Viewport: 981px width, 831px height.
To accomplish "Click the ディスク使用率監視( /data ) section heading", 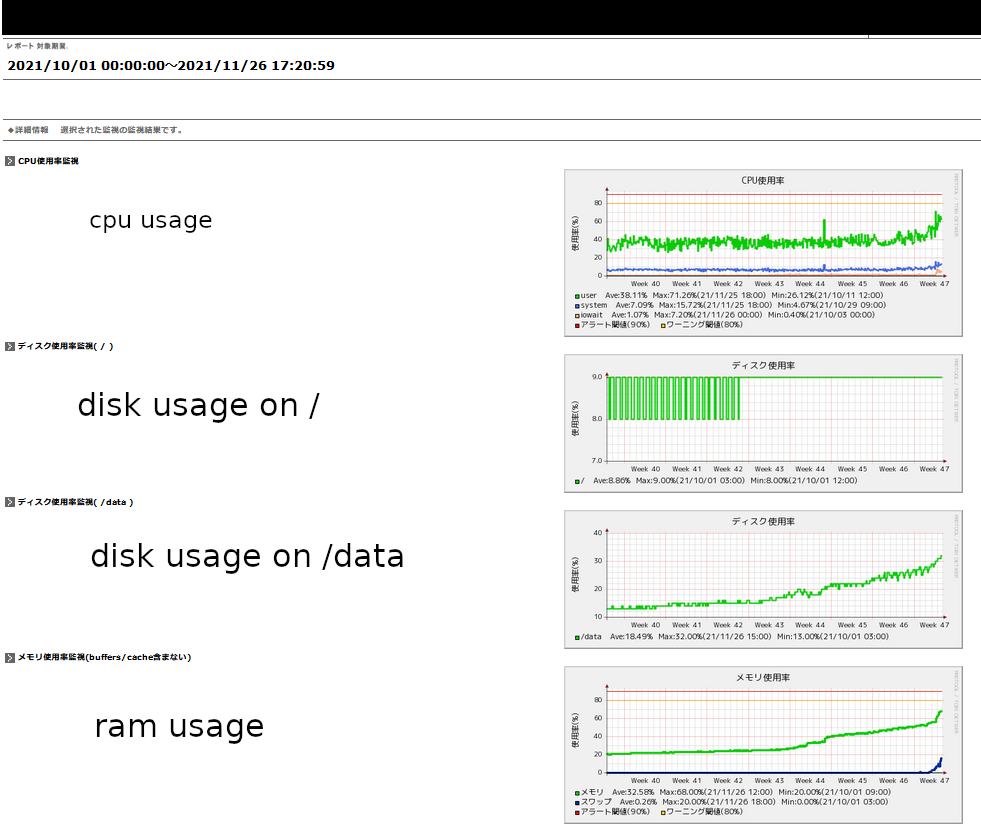I will tap(75, 502).
